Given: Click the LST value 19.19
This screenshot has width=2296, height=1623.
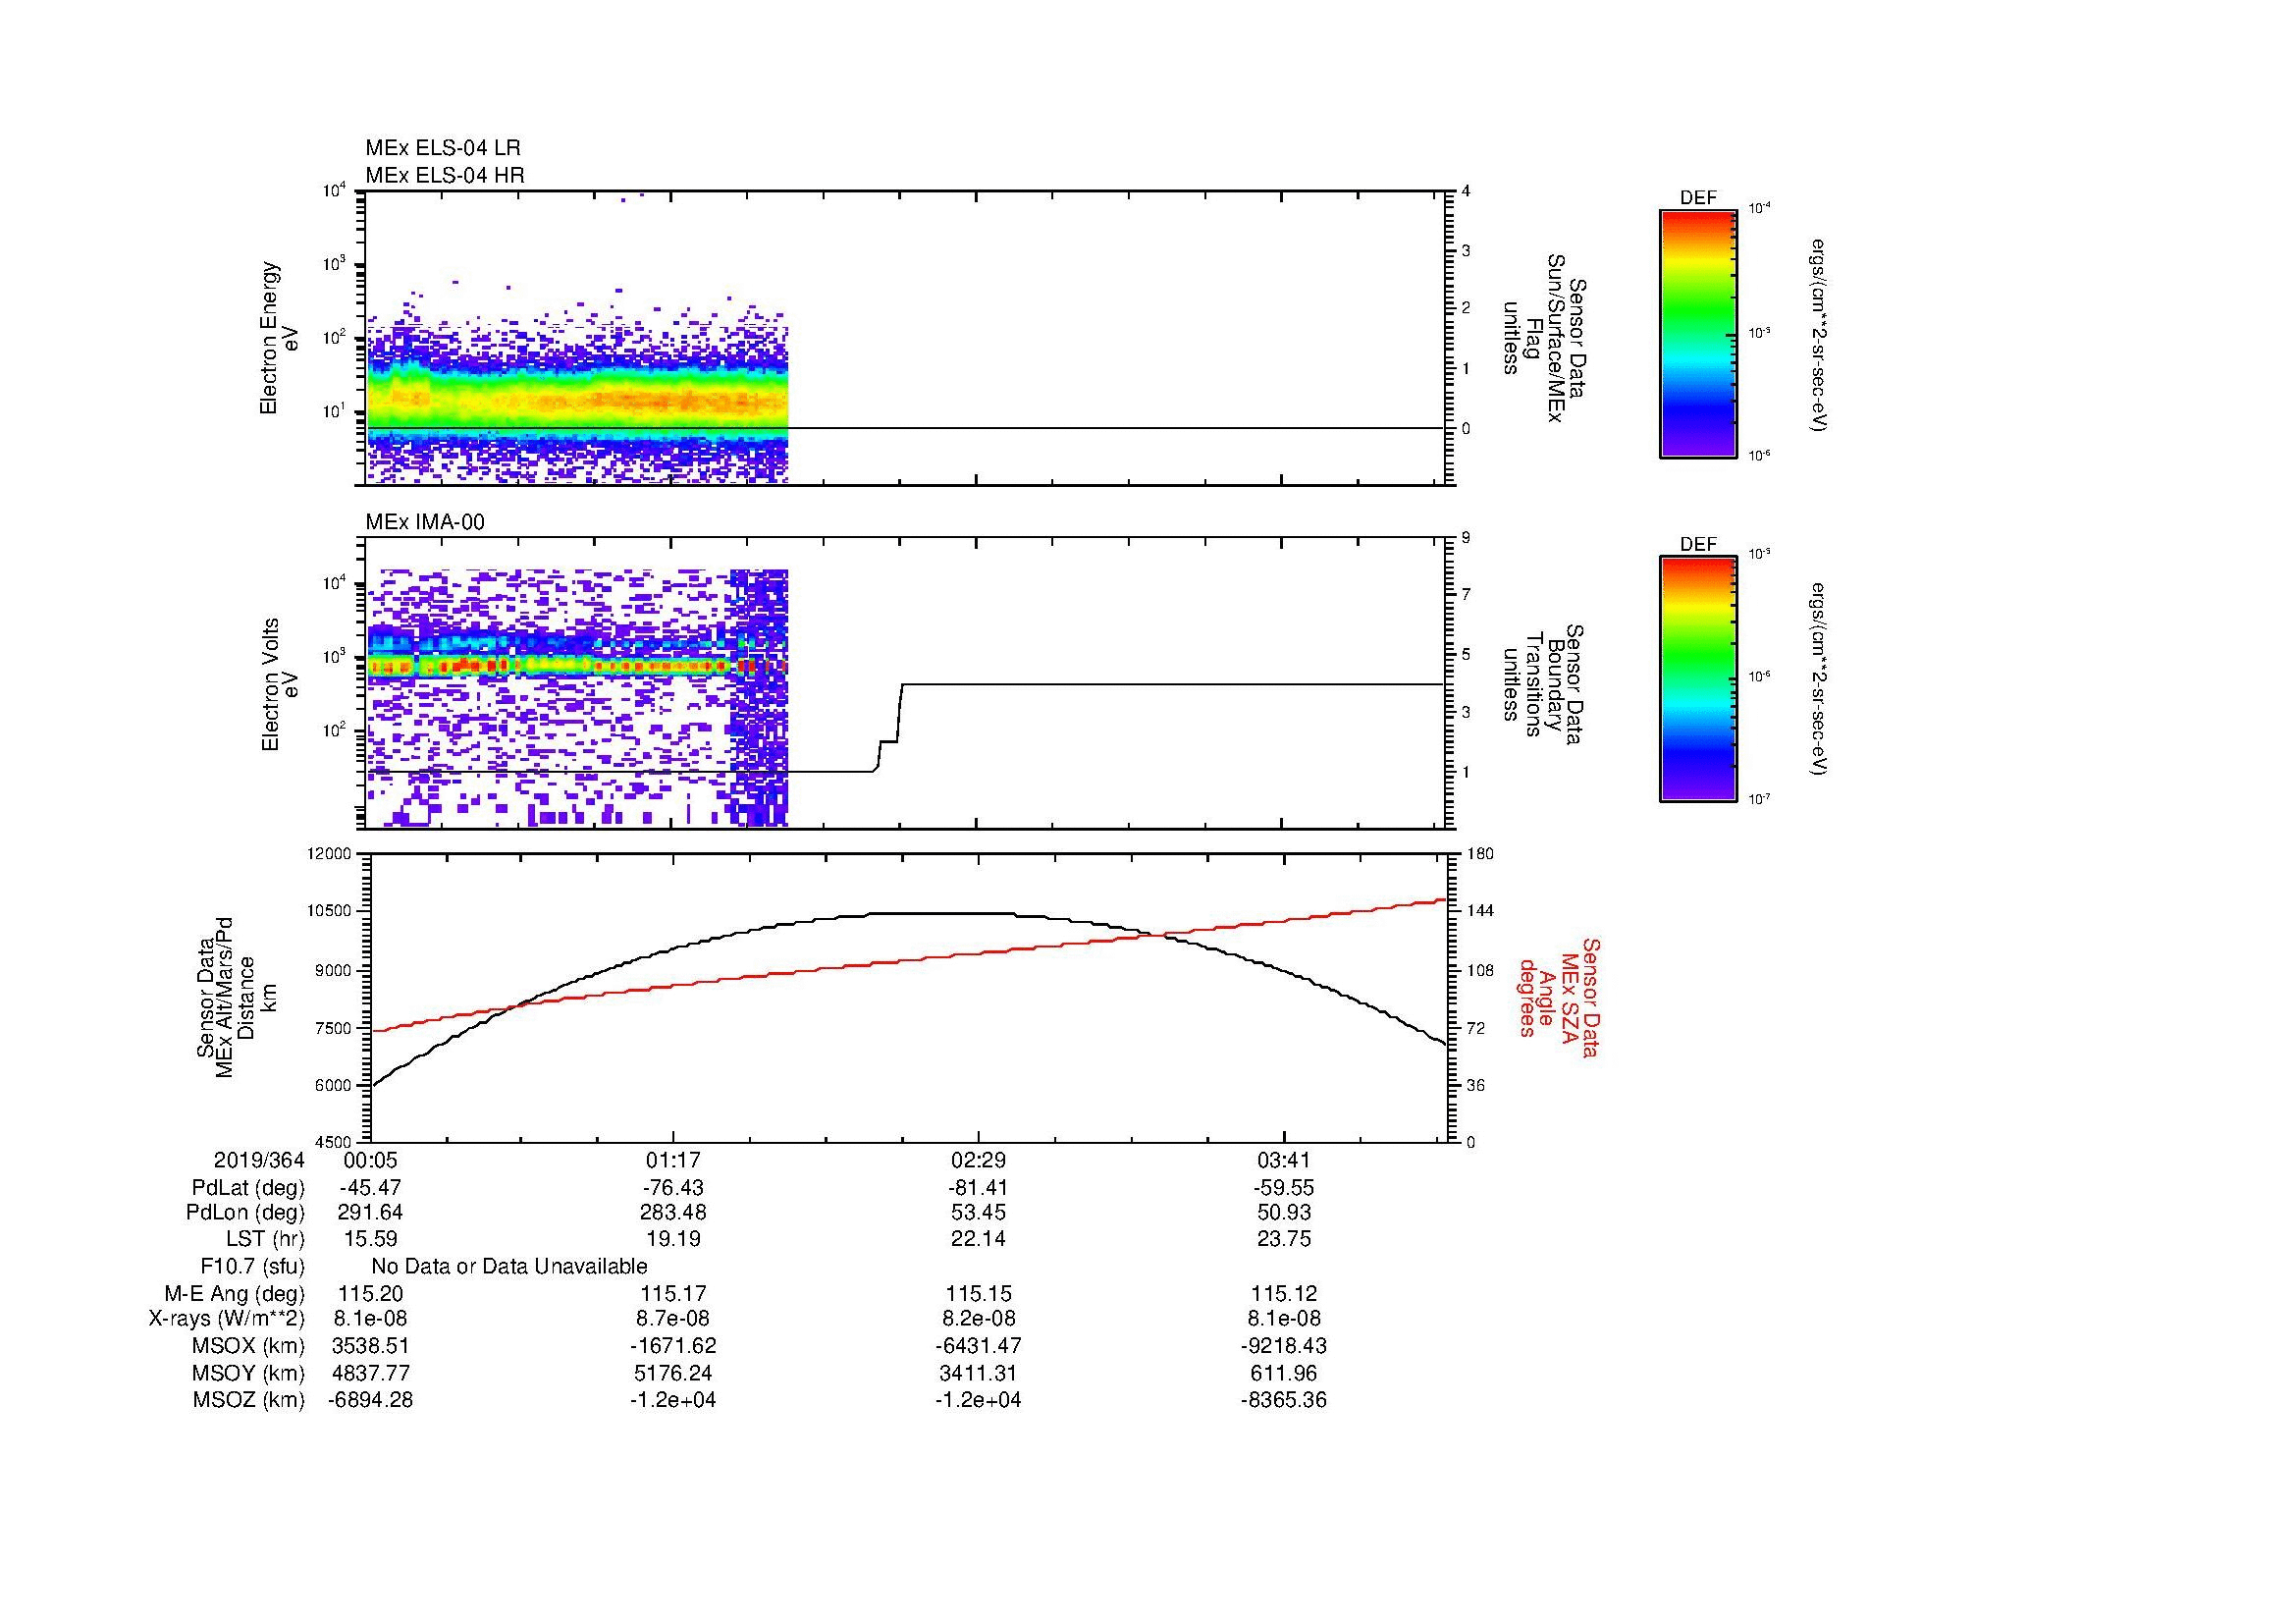Looking at the screenshot, I should [x=673, y=1239].
